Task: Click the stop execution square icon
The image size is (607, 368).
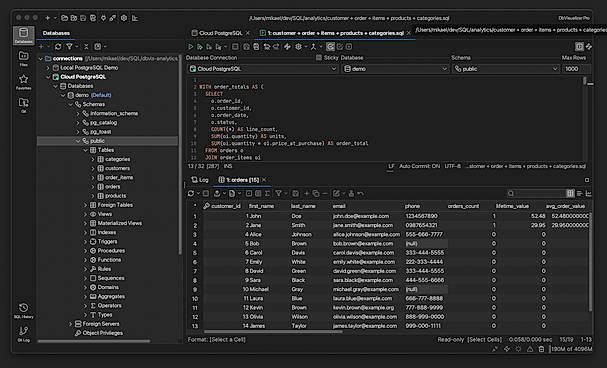Action: (x=235, y=46)
